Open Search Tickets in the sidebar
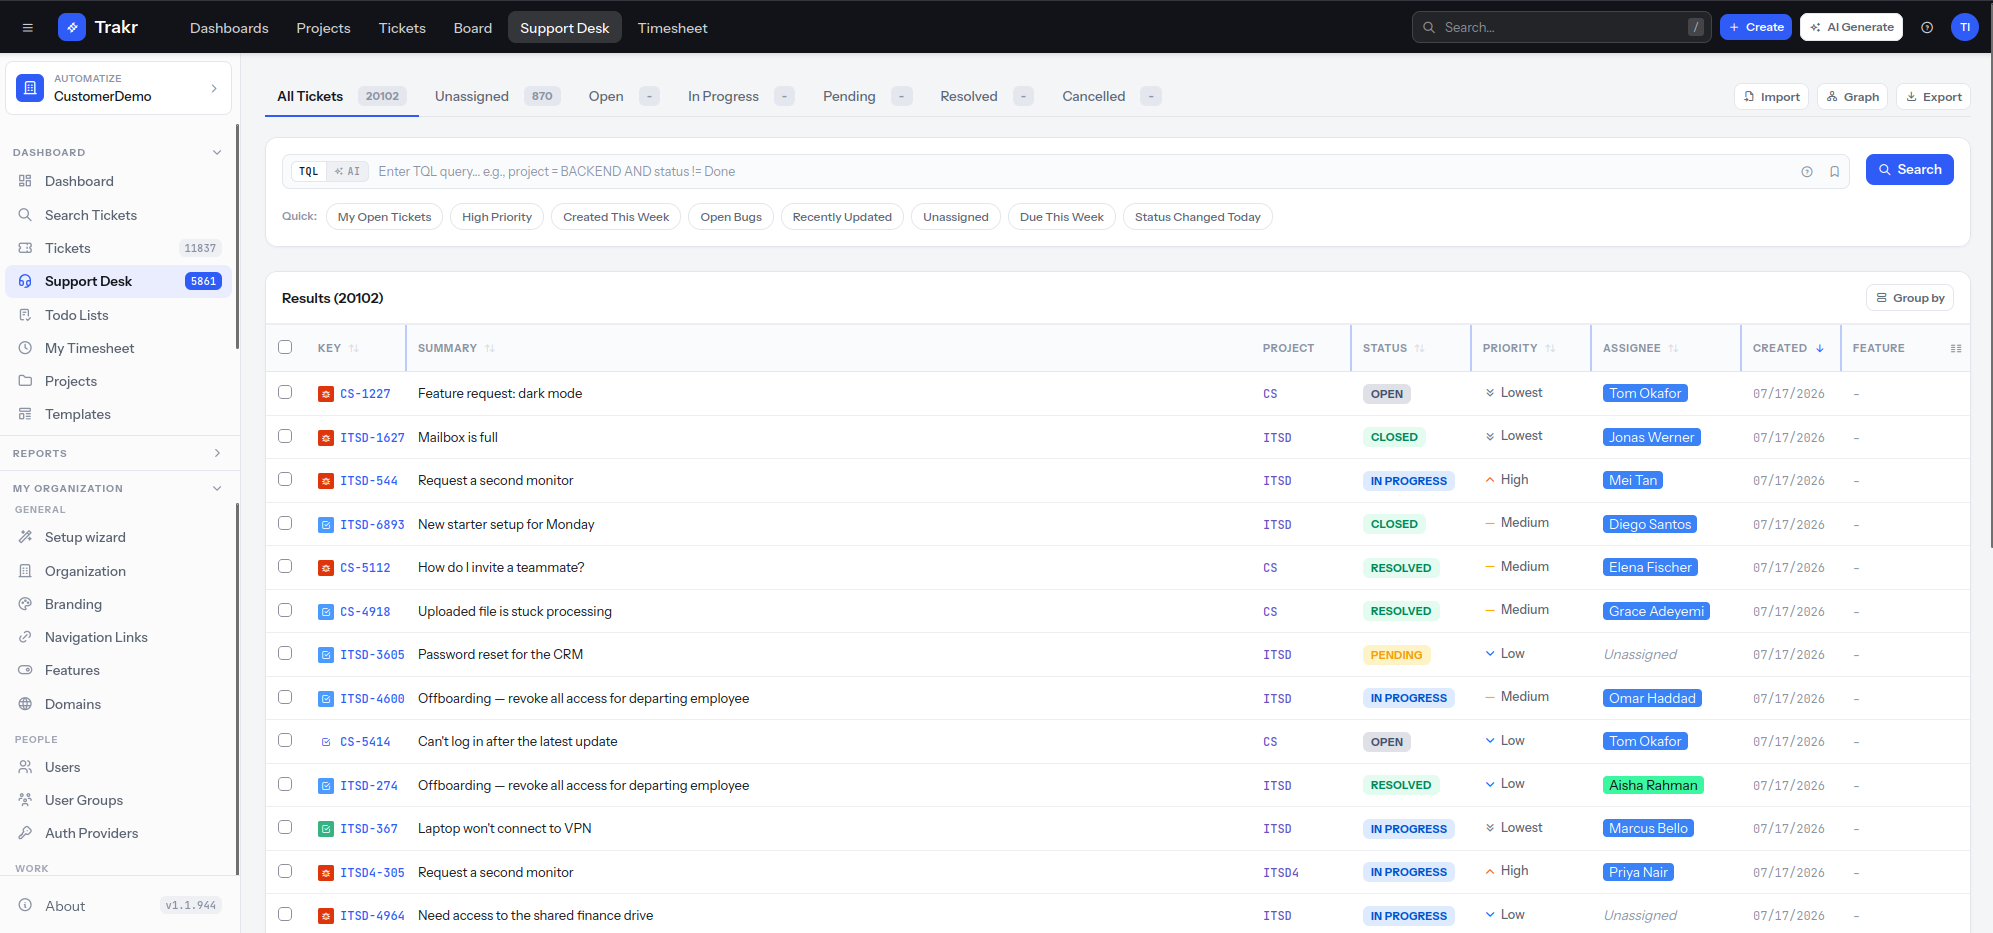This screenshot has width=1993, height=933. point(118,215)
